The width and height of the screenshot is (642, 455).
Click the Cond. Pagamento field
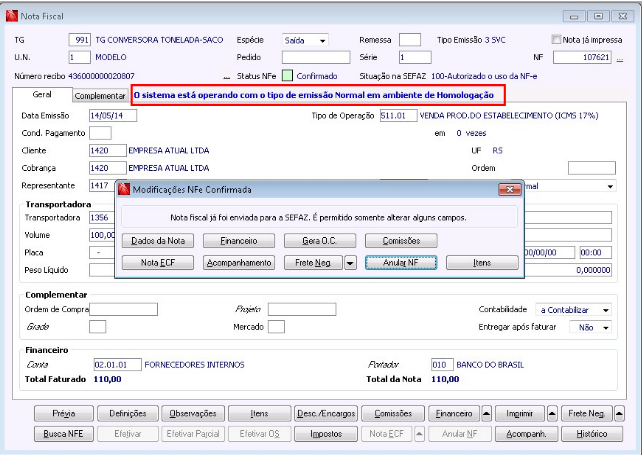[100, 133]
